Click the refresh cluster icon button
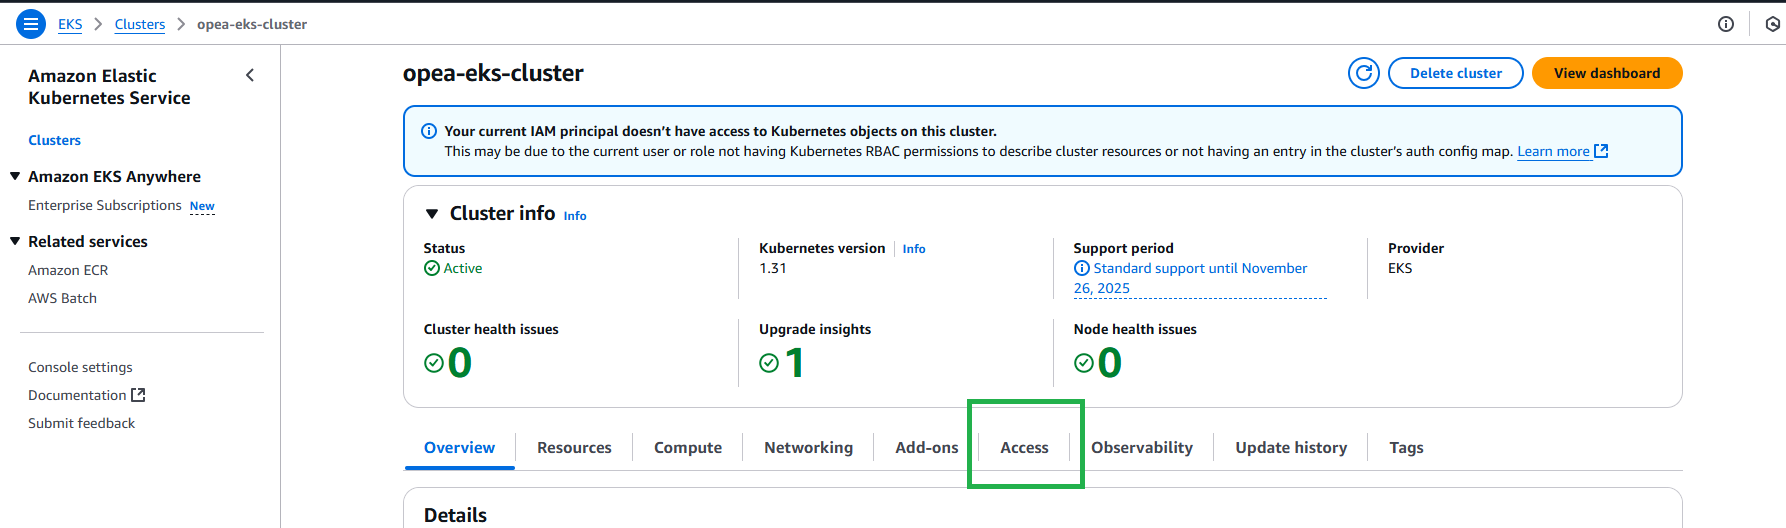 [x=1364, y=73]
